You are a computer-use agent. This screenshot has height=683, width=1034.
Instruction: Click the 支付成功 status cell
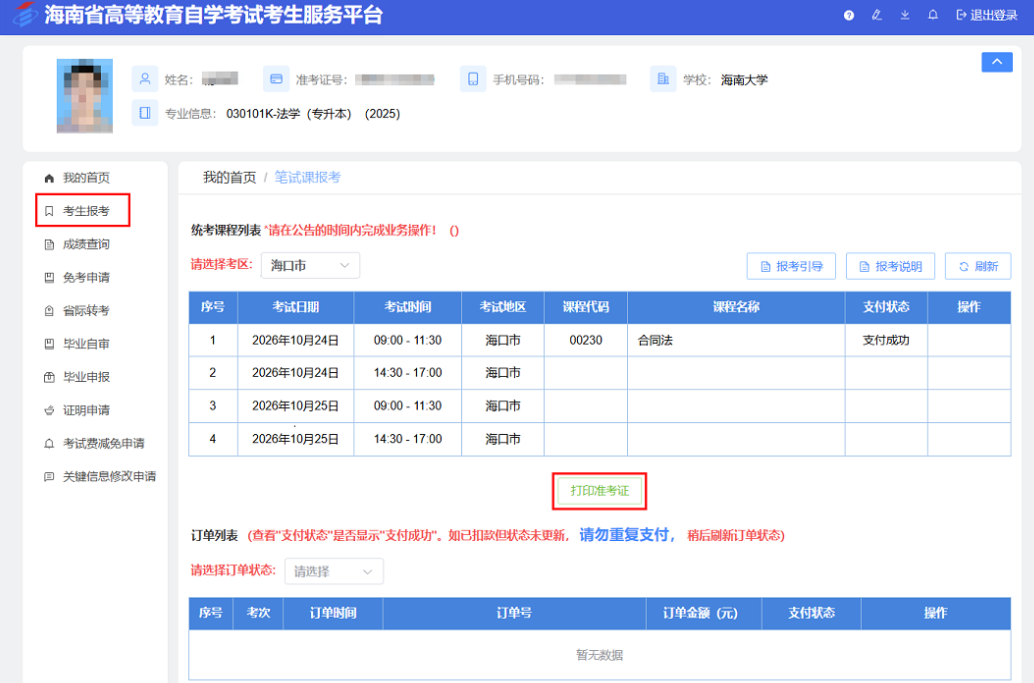point(886,340)
